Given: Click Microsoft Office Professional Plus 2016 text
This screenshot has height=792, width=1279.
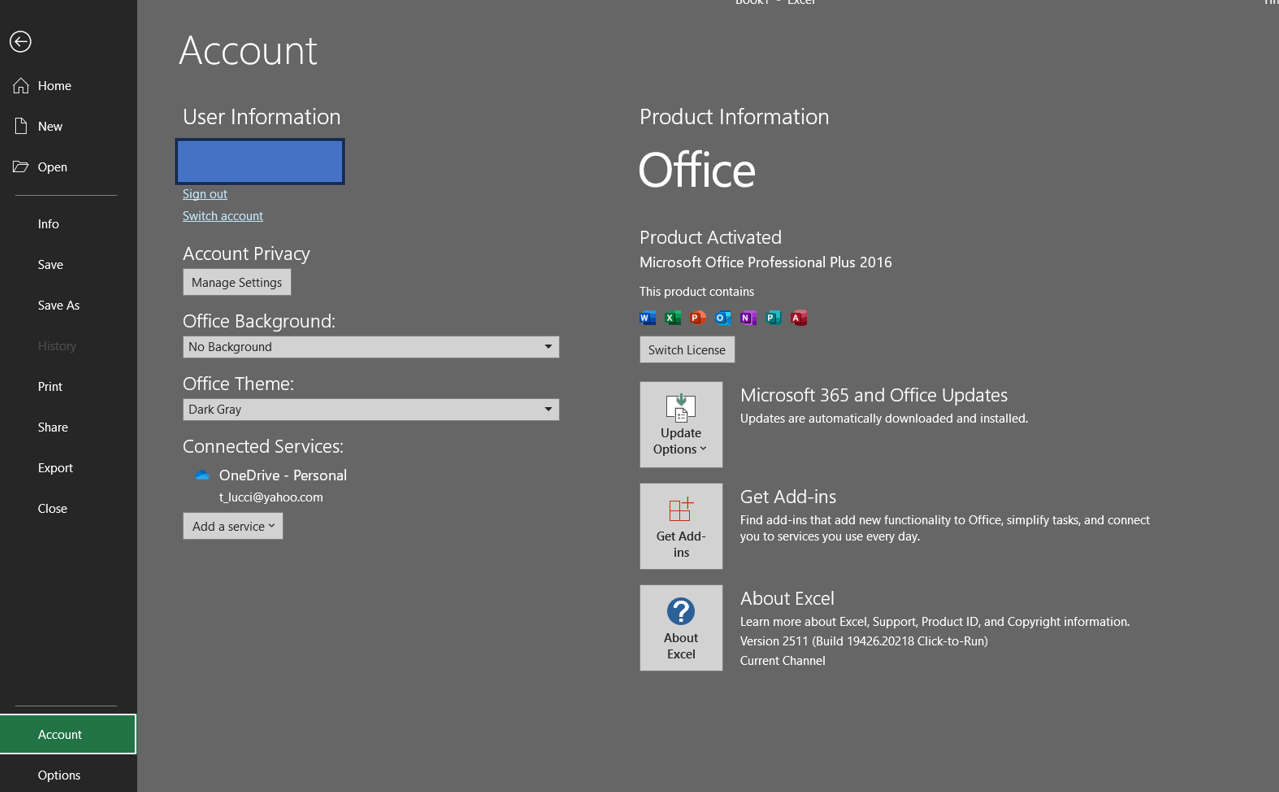Looking at the screenshot, I should (x=766, y=262).
